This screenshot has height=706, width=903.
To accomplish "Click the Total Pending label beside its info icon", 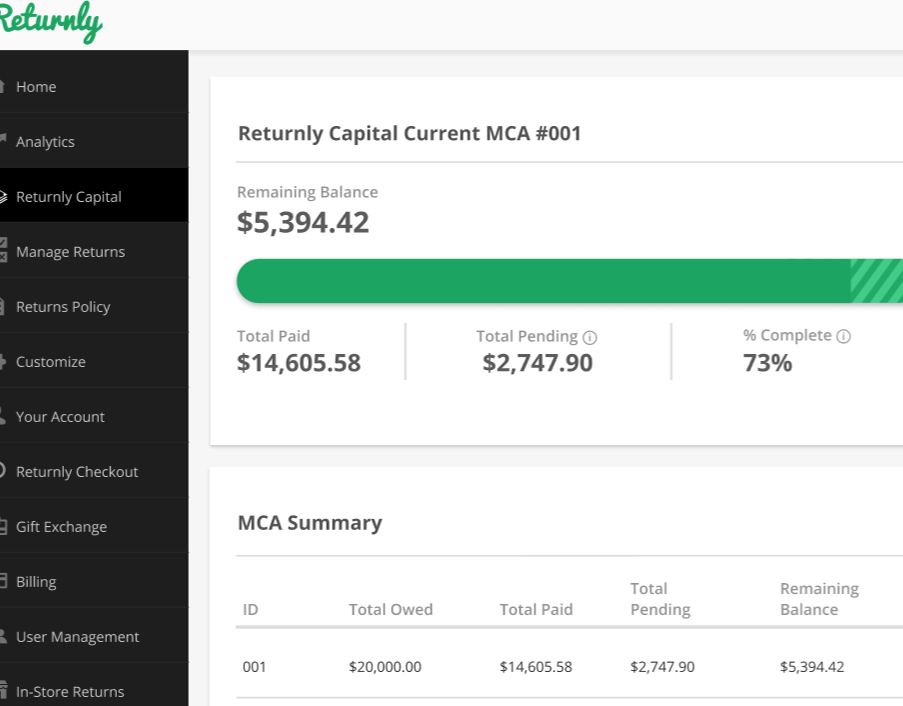I will tap(527, 336).
